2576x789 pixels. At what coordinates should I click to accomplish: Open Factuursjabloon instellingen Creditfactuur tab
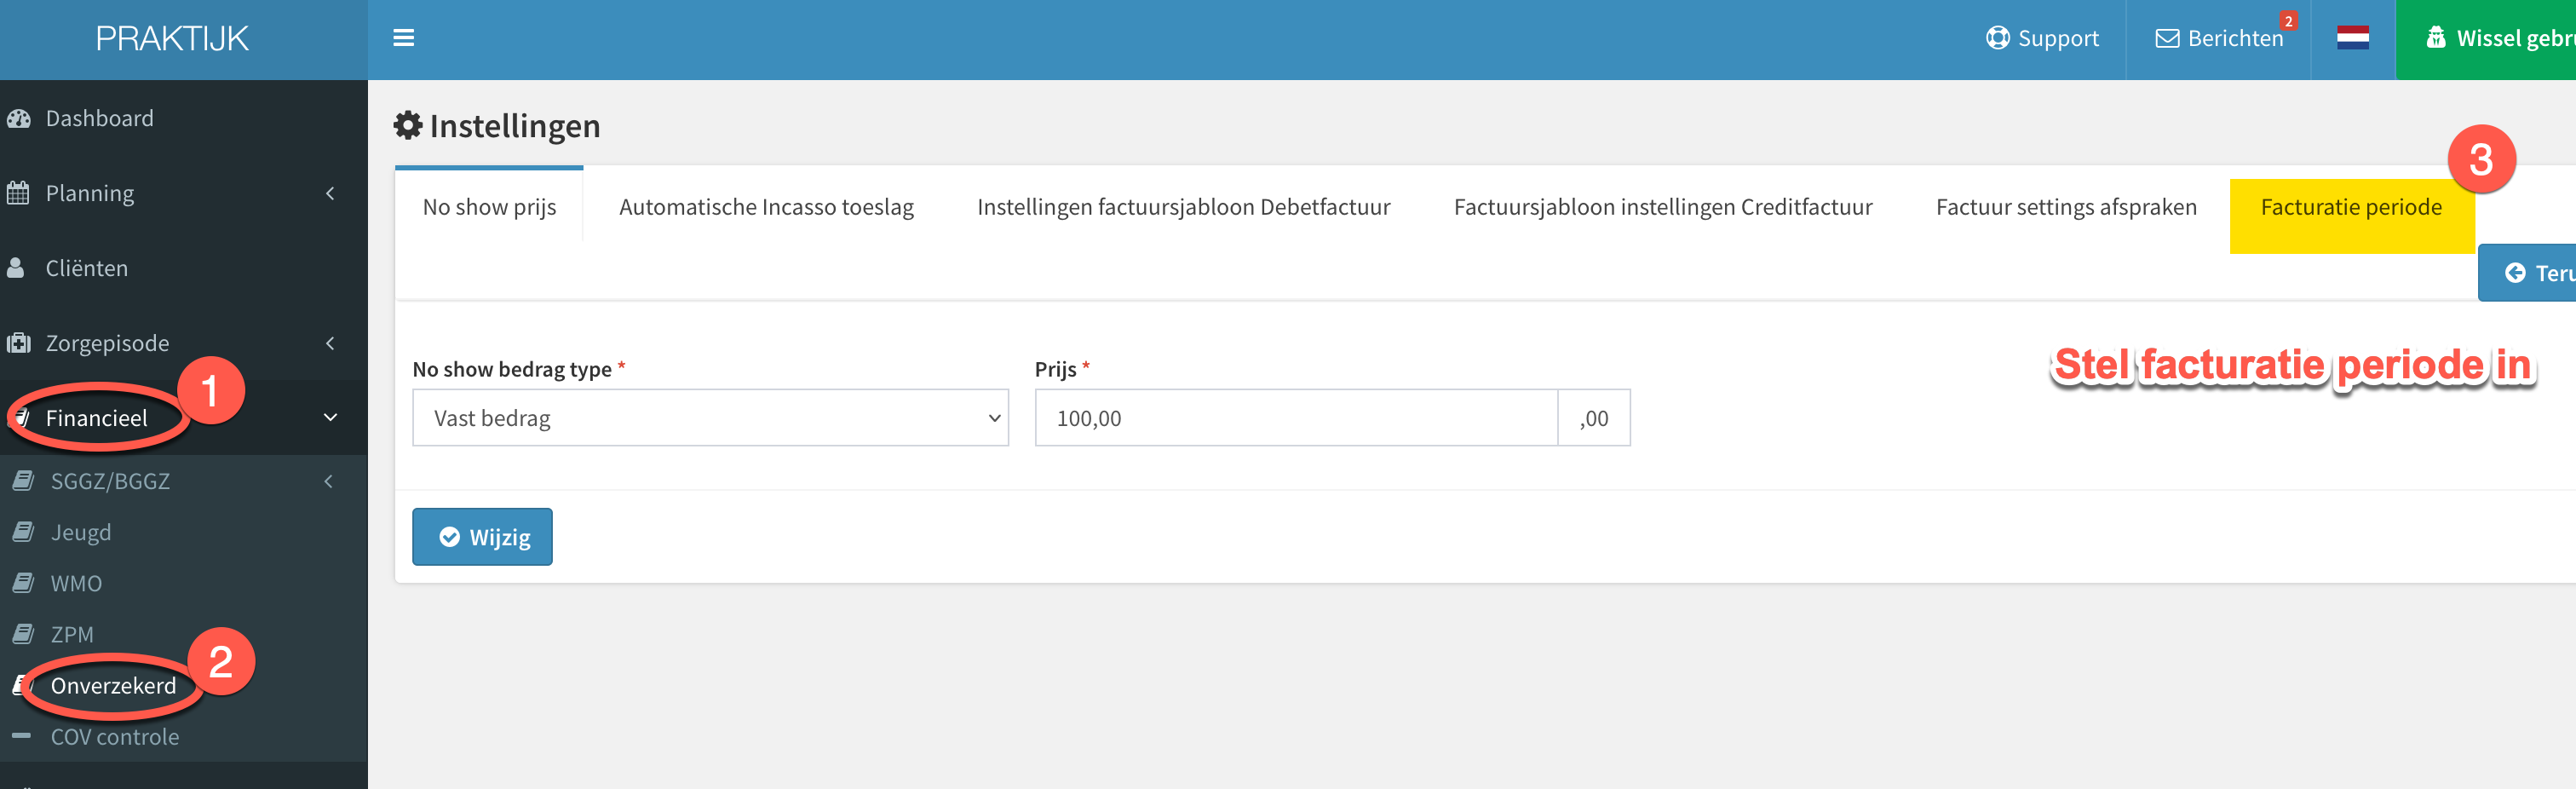pos(1663,207)
